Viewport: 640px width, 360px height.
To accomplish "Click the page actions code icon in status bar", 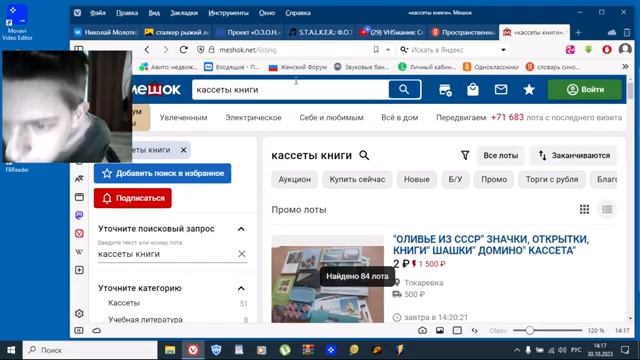I will click(x=474, y=331).
